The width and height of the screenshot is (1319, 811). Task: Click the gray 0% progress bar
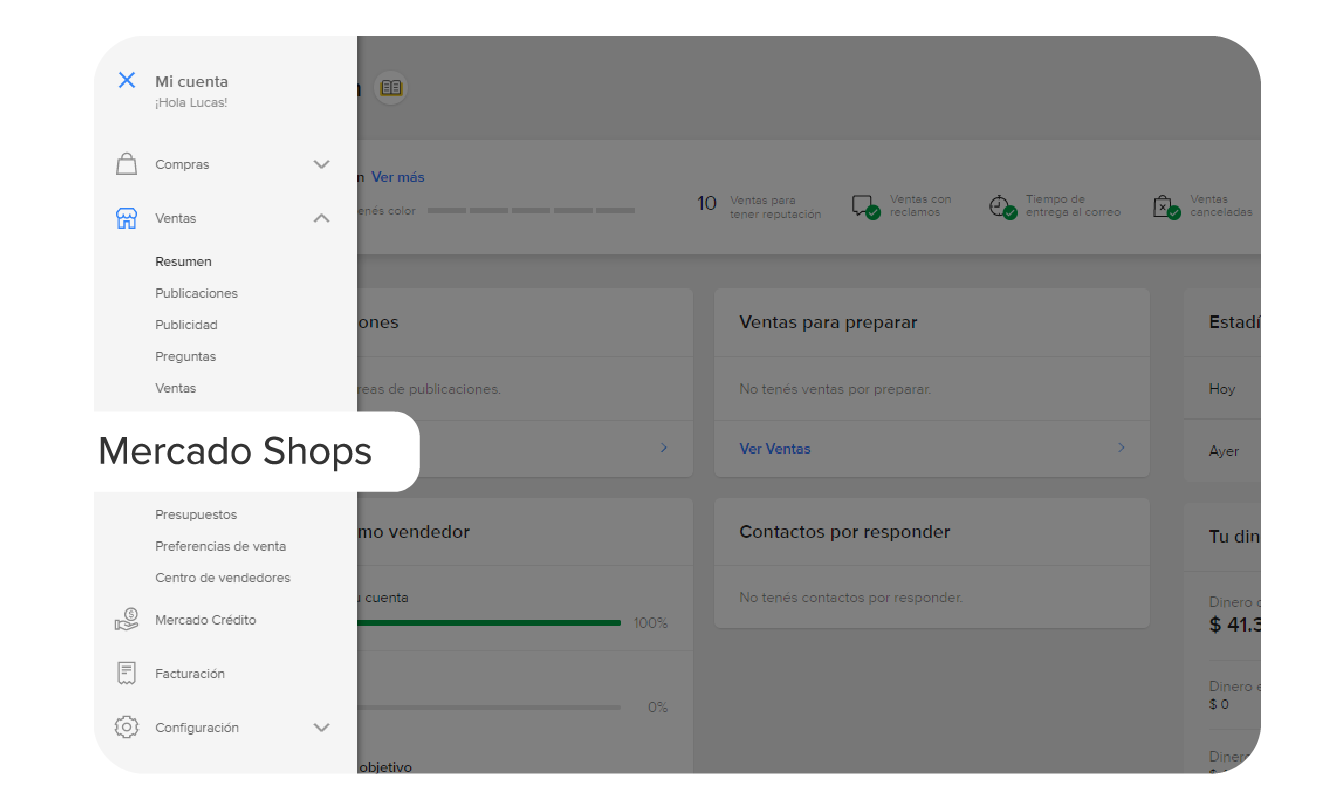click(x=489, y=707)
